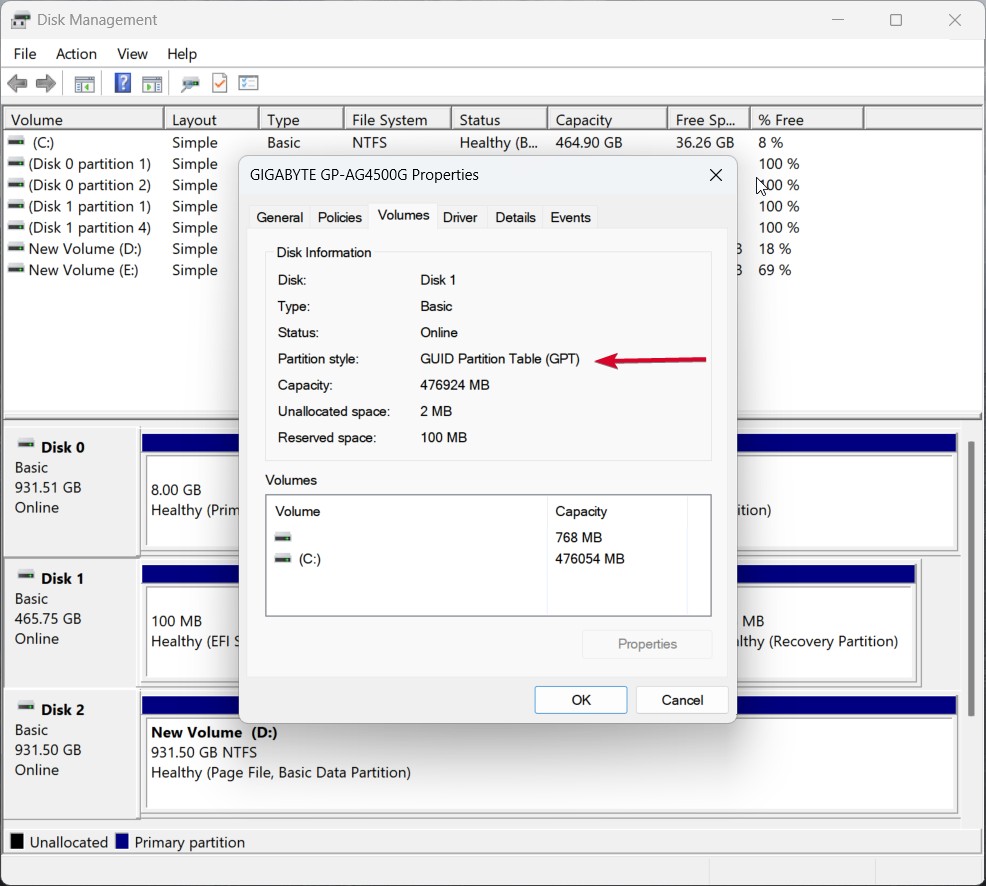
Task: Click the document-with-red-checkmark toolbar icon
Action: pyautogui.click(x=219, y=83)
